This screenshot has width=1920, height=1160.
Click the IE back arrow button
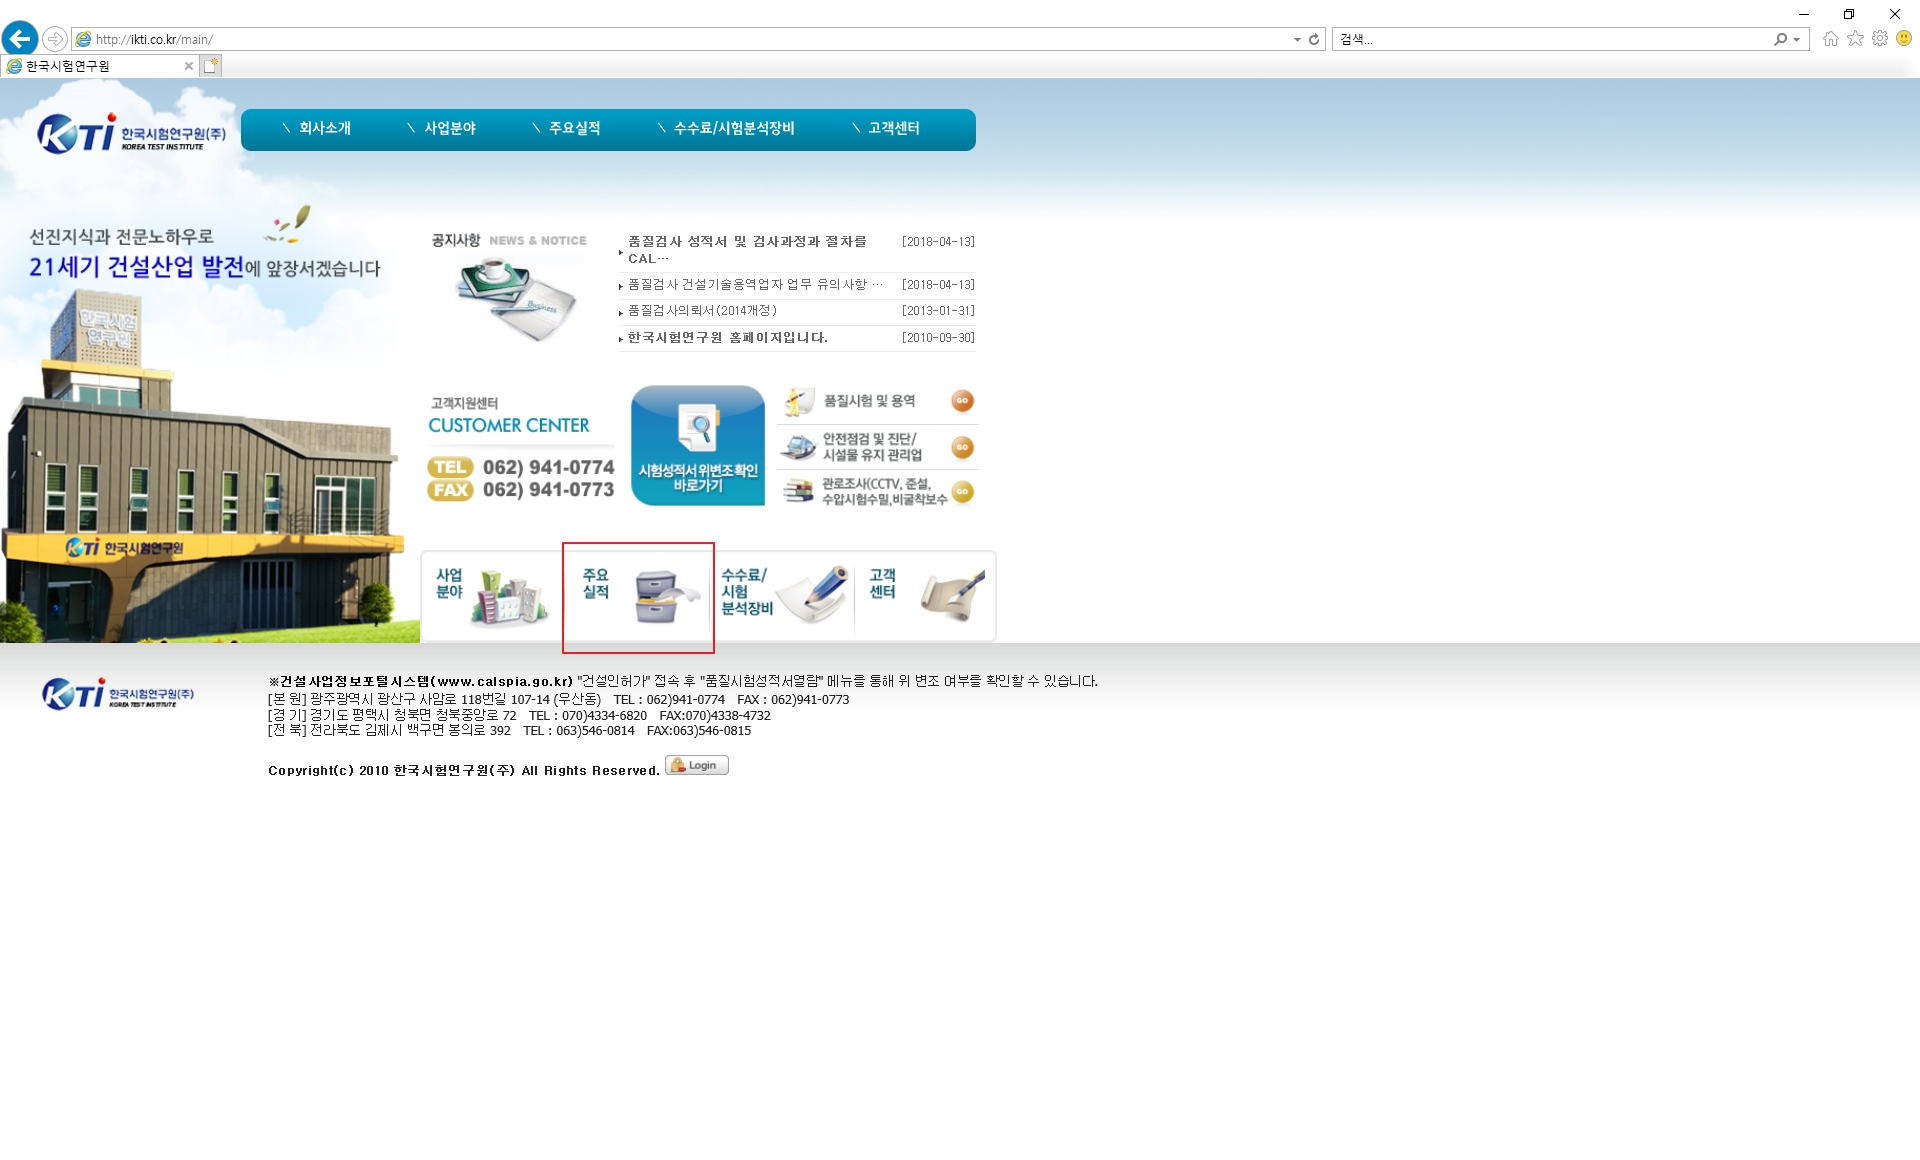tap(19, 39)
